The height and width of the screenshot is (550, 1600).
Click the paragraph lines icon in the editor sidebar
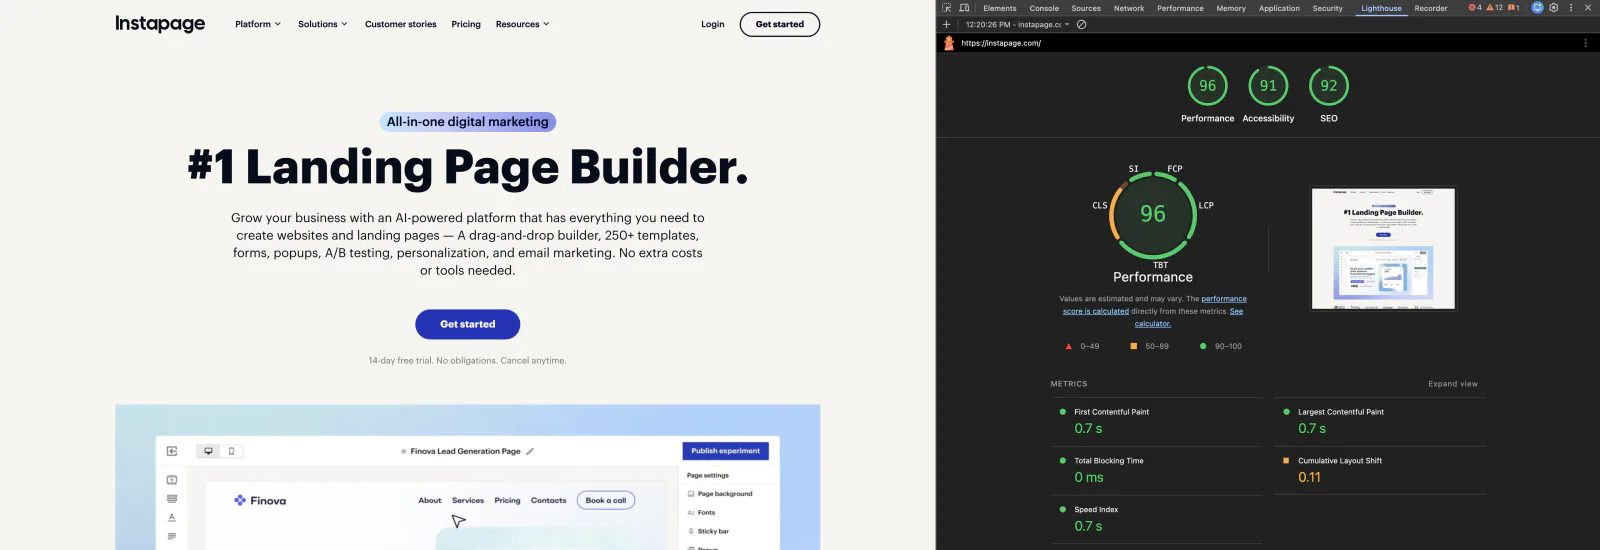point(172,536)
